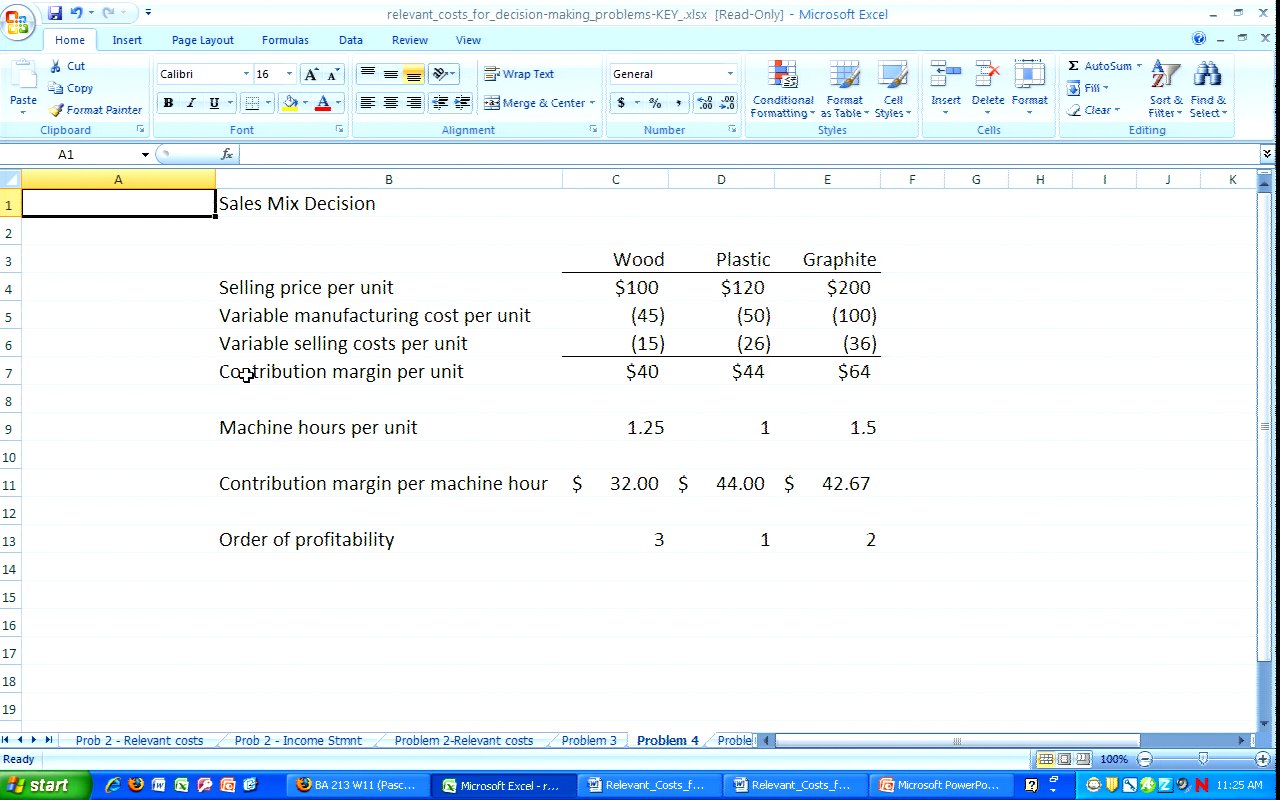Toggle Bold formatting
This screenshot has height=800, width=1280.
(x=168, y=103)
